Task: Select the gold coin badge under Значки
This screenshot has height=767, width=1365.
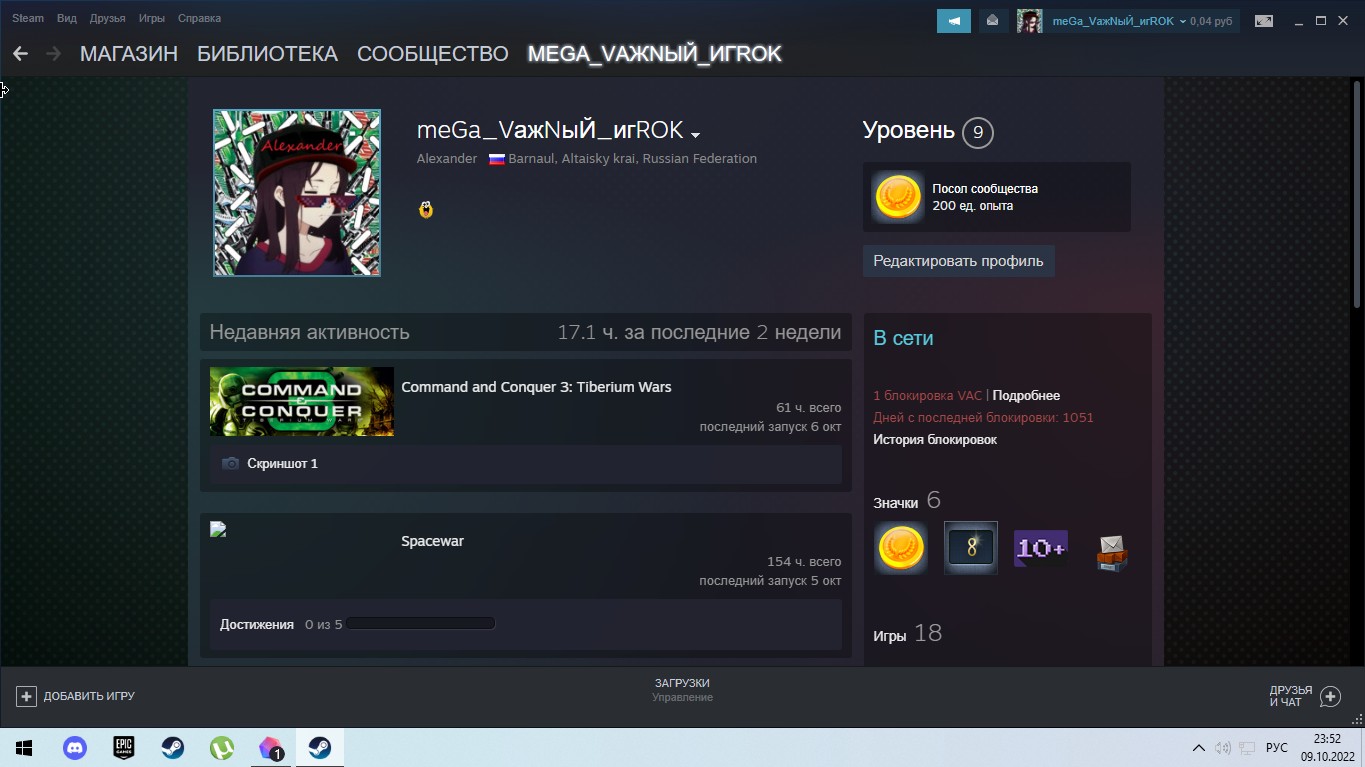Action: (x=901, y=548)
